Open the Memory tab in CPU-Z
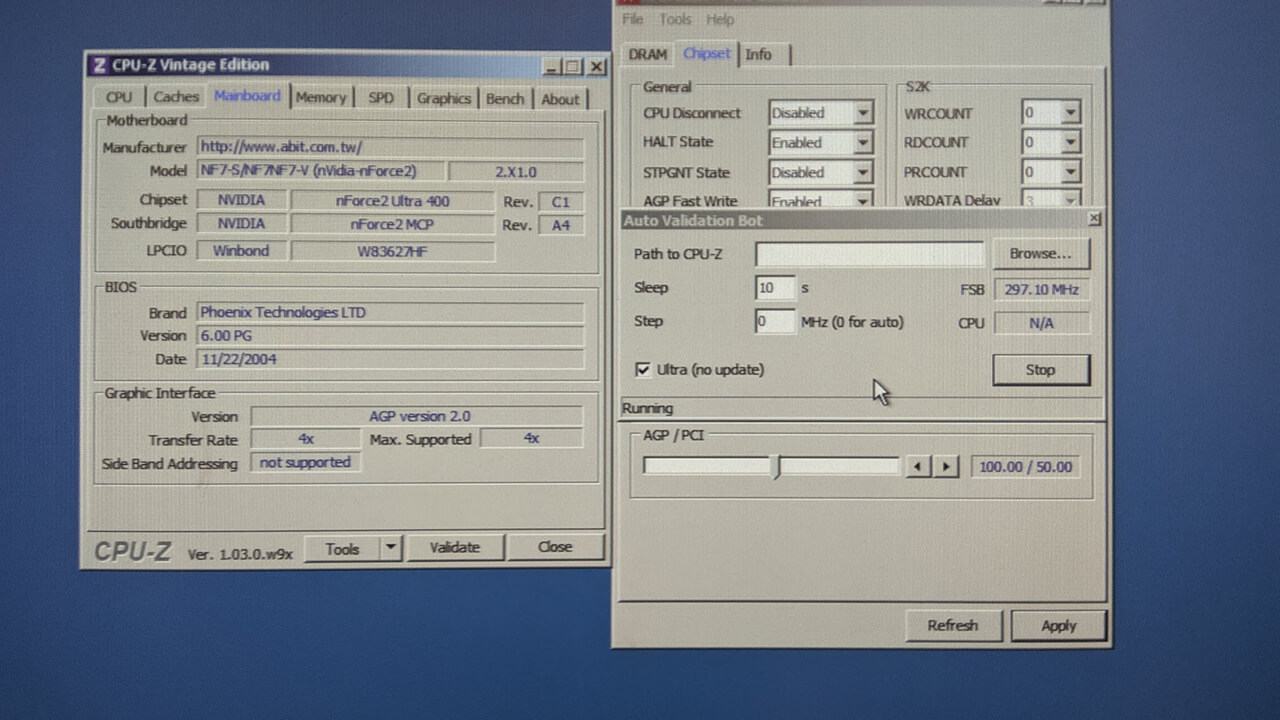Viewport: 1280px width, 720px height. click(x=321, y=97)
